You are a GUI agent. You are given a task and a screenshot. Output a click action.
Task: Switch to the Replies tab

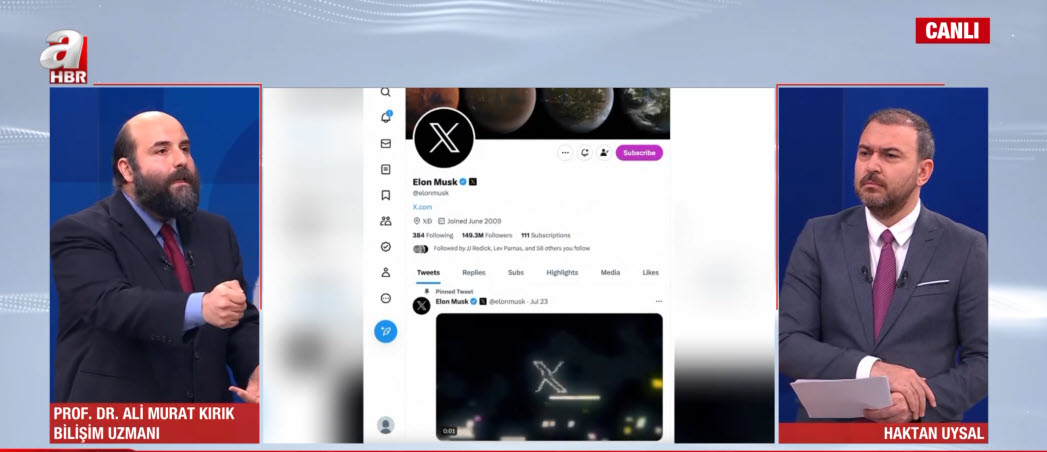click(474, 272)
